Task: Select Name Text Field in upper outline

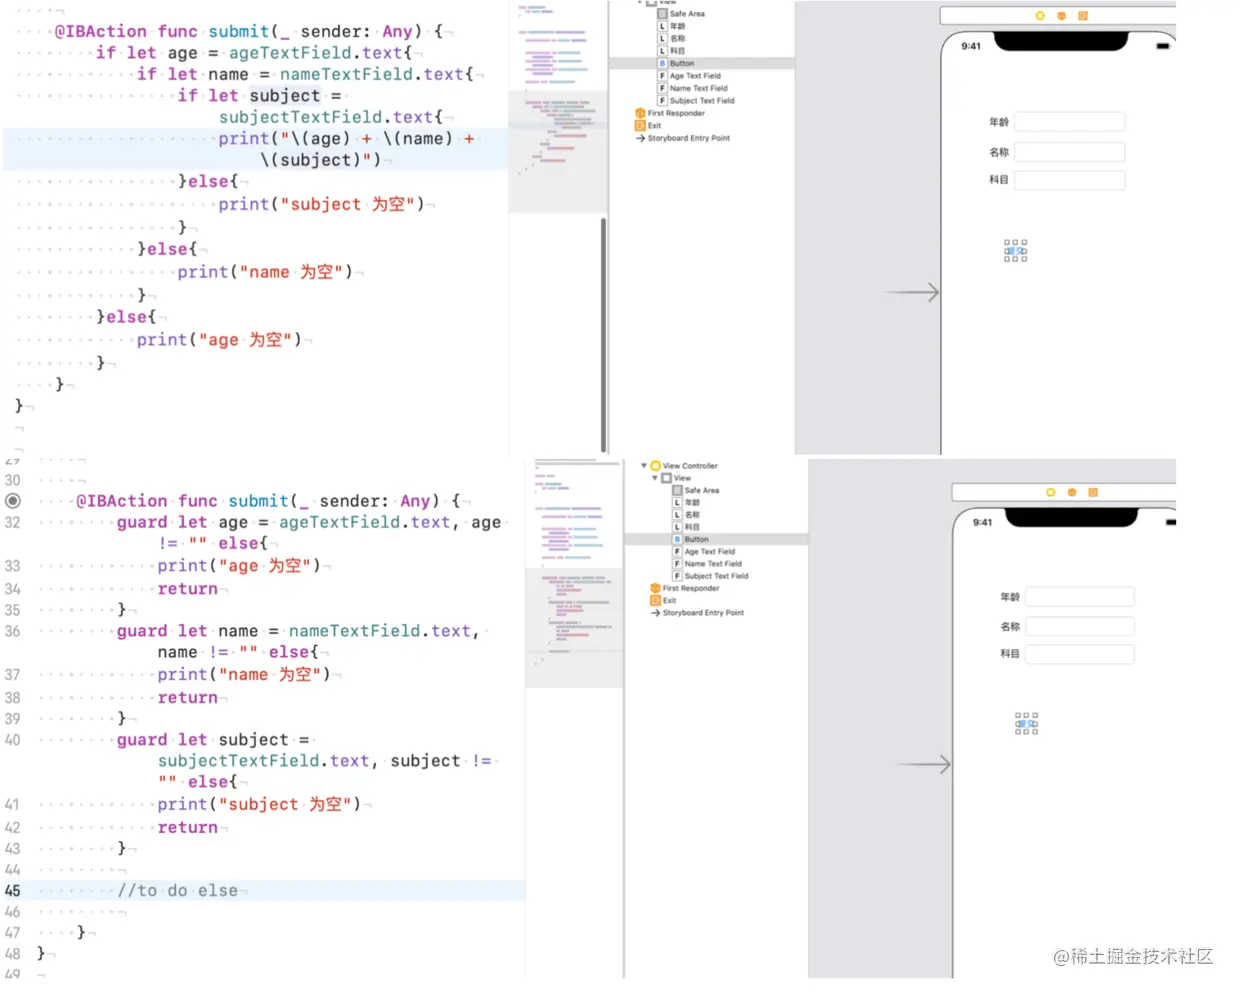Action: click(x=692, y=88)
